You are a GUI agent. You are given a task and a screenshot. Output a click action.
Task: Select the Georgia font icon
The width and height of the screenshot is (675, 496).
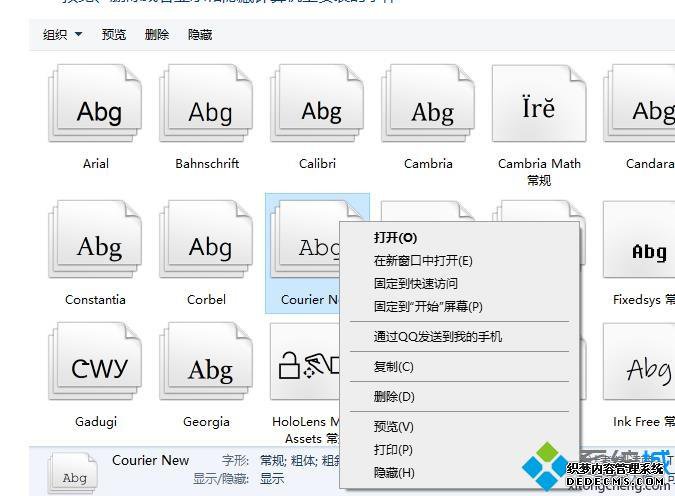click(x=206, y=361)
